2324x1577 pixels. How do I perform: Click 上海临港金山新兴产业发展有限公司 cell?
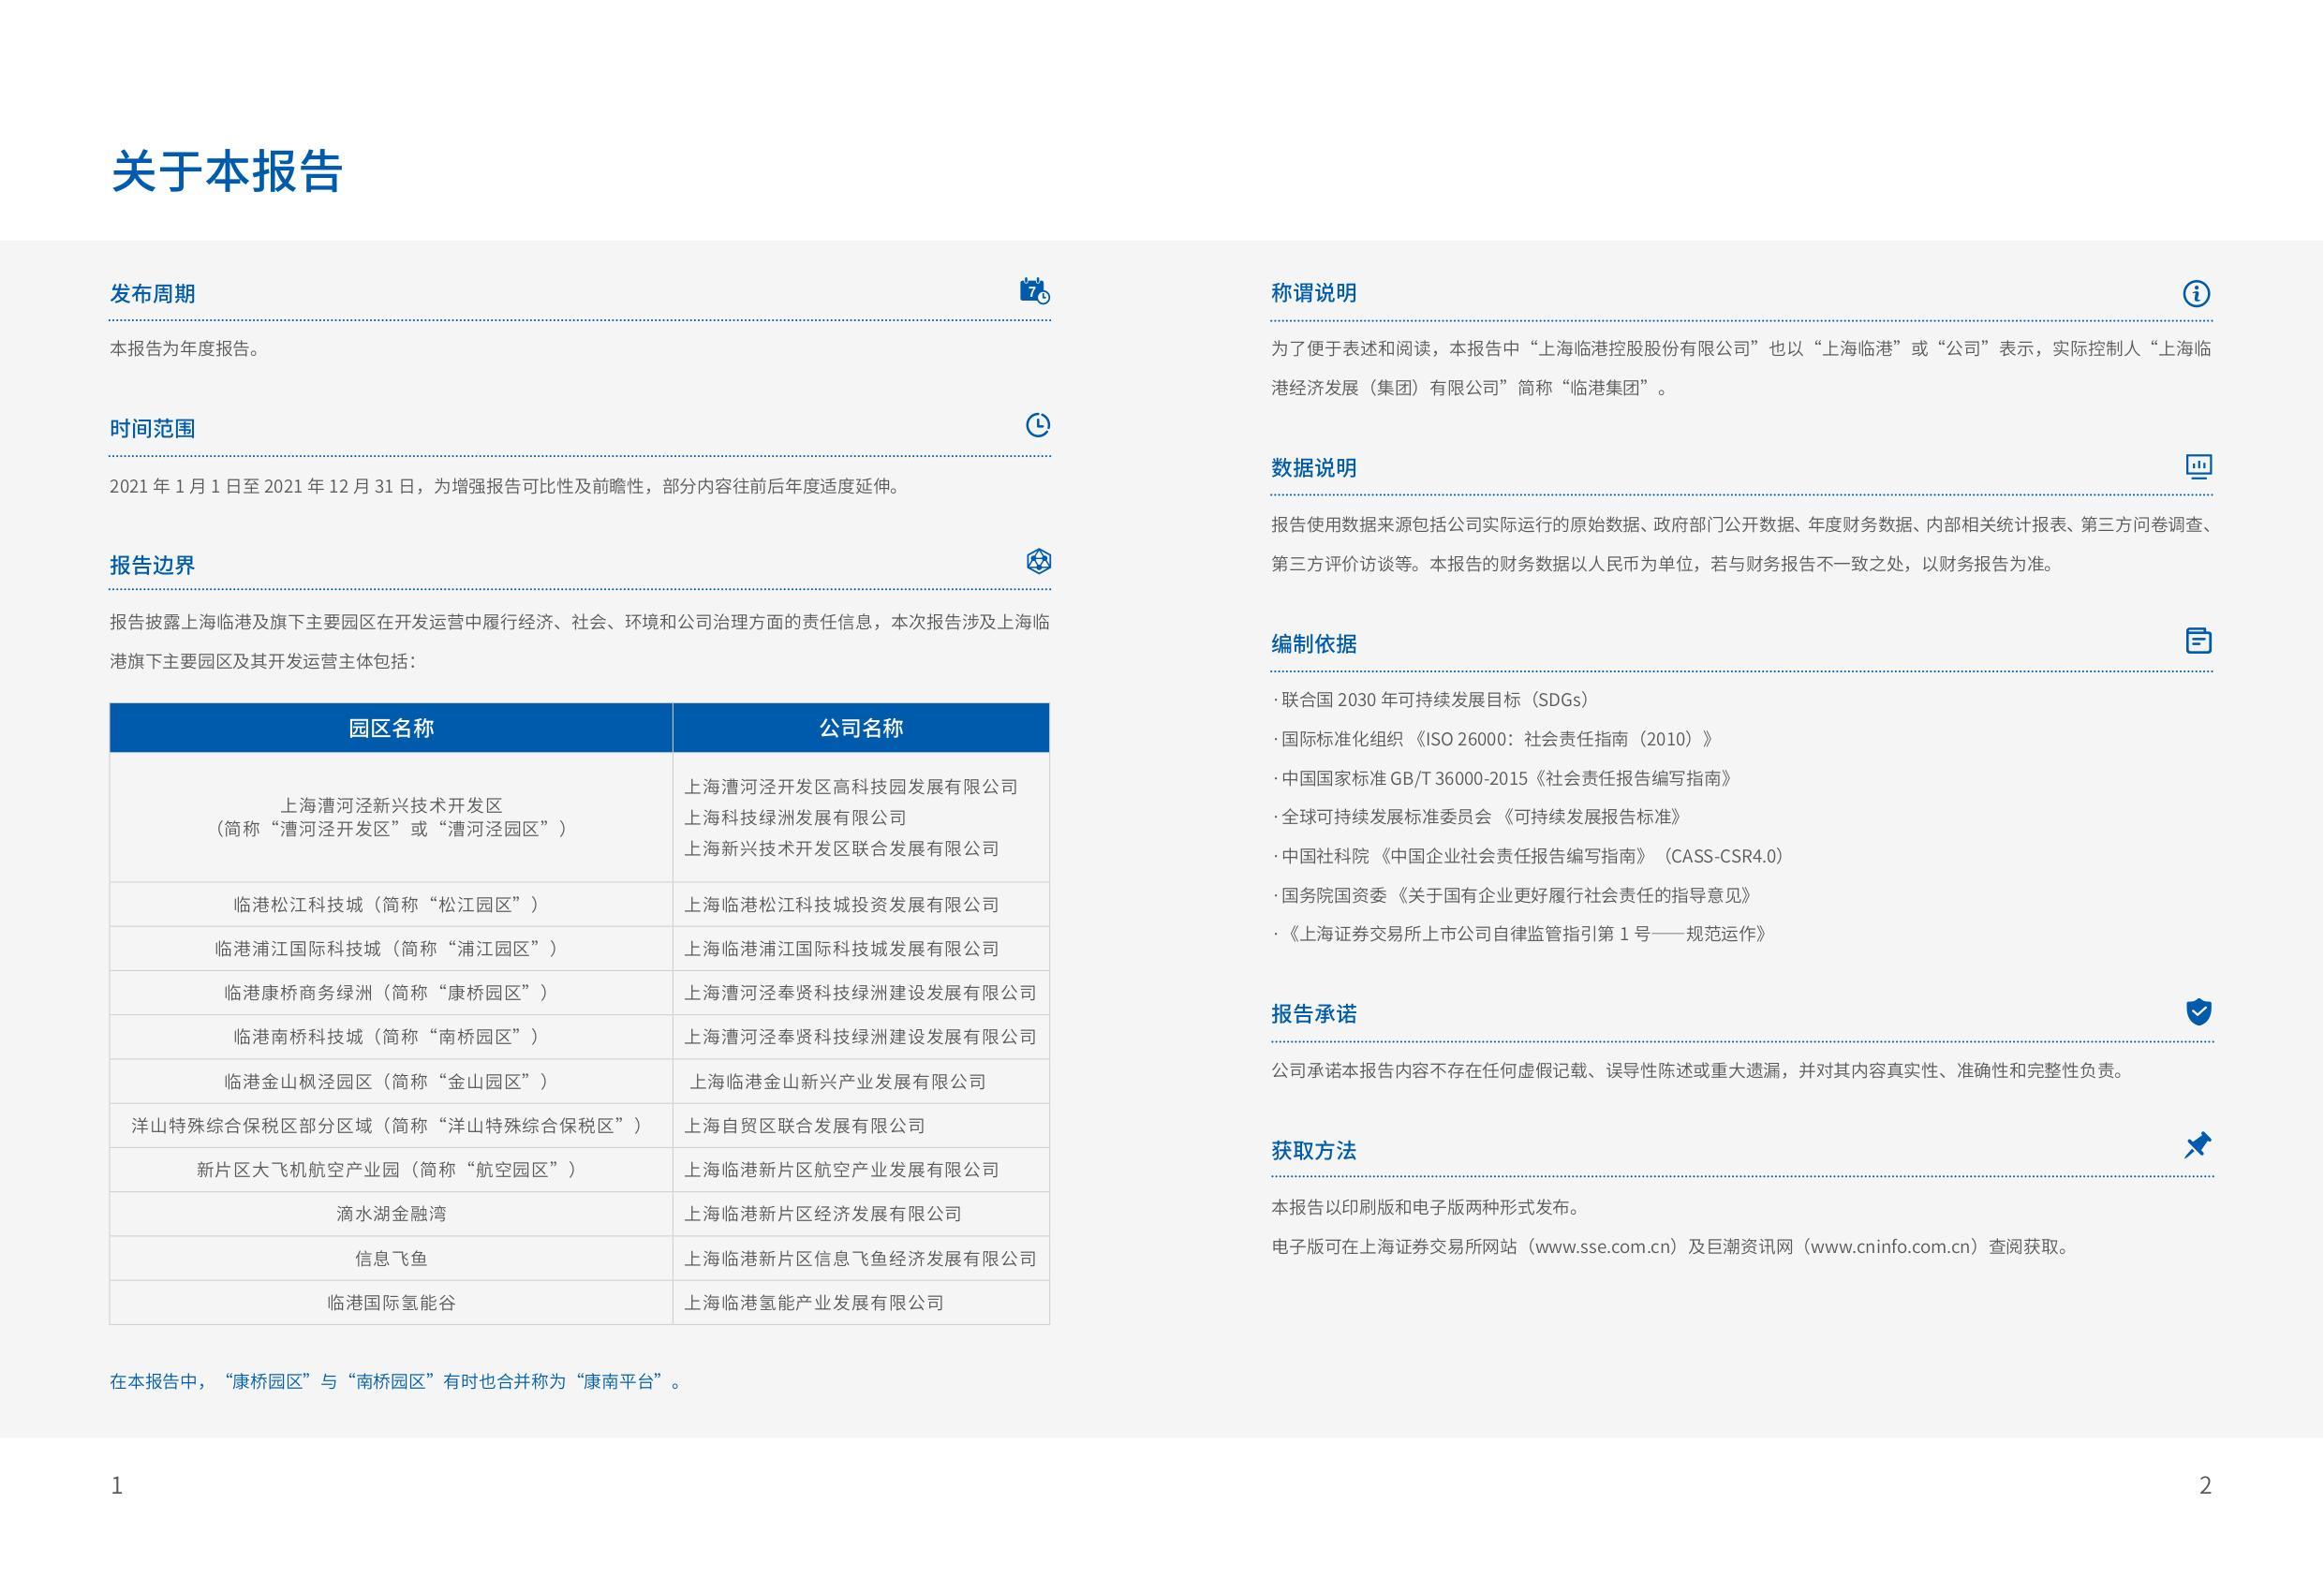[x=861, y=1082]
